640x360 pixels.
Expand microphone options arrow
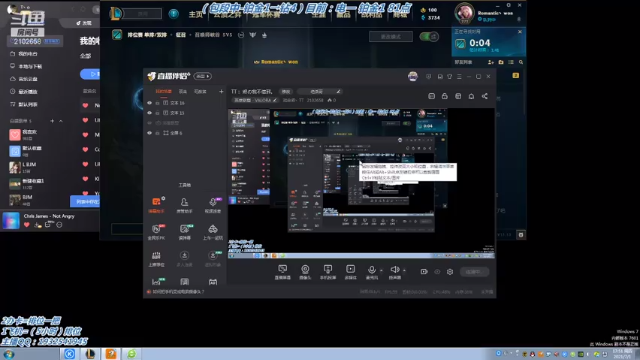tap(381, 270)
